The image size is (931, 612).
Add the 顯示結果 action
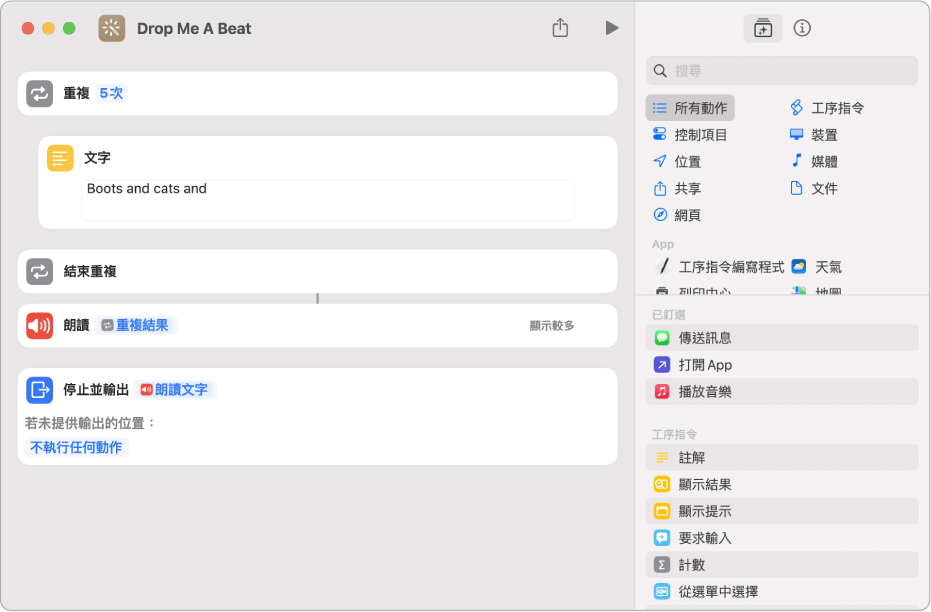782,484
